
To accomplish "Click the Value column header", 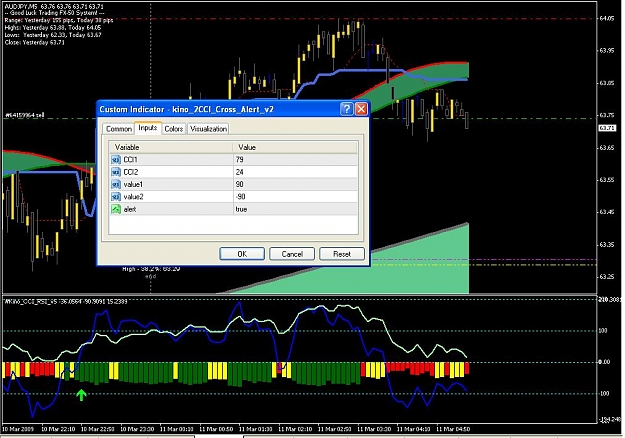I will (295, 147).
